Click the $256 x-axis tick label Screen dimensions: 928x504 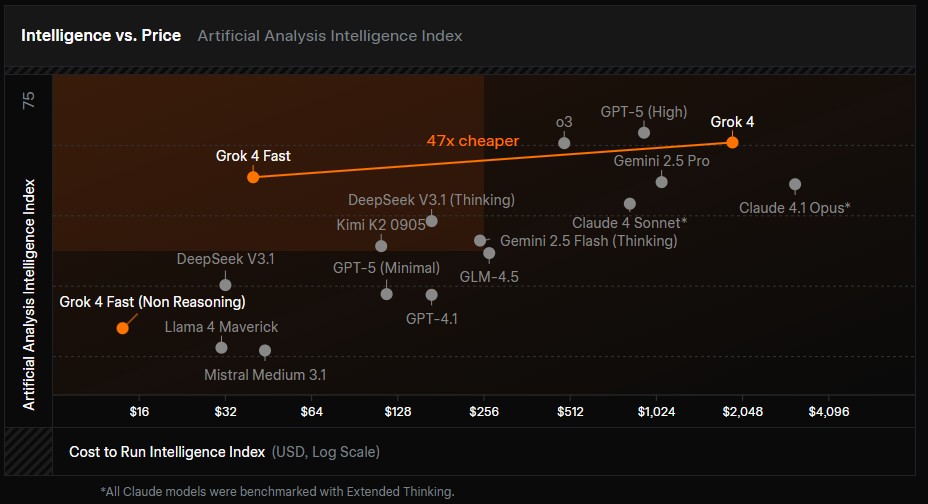pyautogui.click(x=484, y=411)
